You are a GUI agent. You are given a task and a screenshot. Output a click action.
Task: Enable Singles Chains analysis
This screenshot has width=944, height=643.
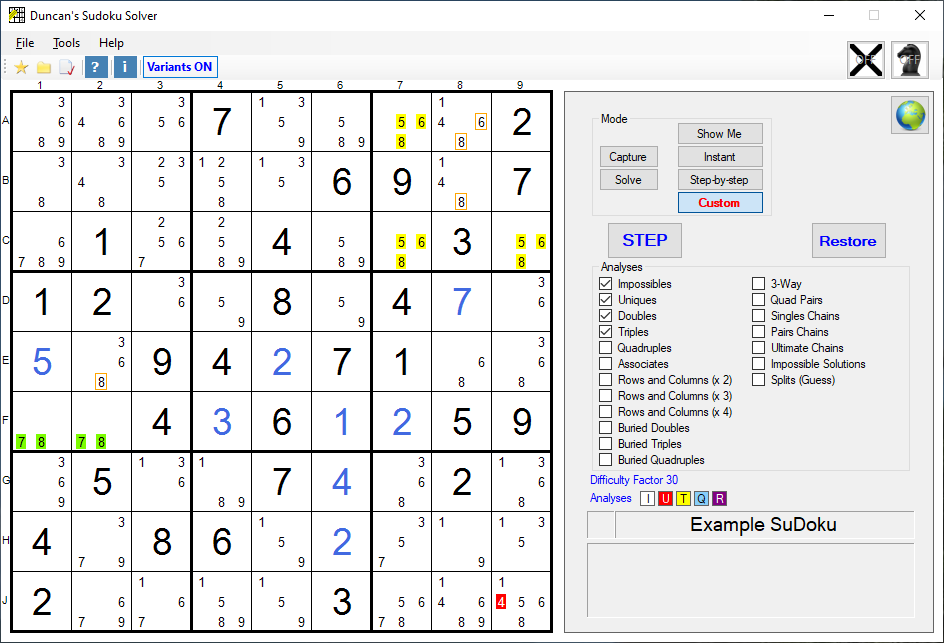(x=759, y=315)
